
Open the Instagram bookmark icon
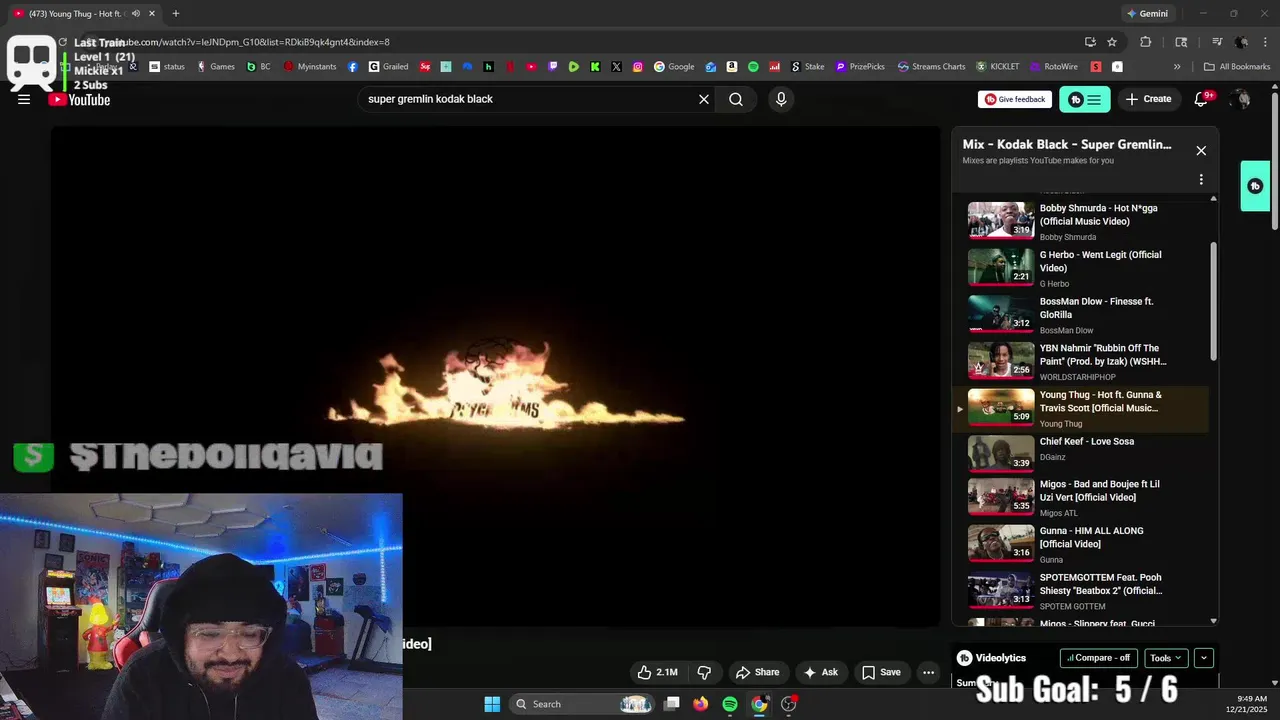[638, 67]
